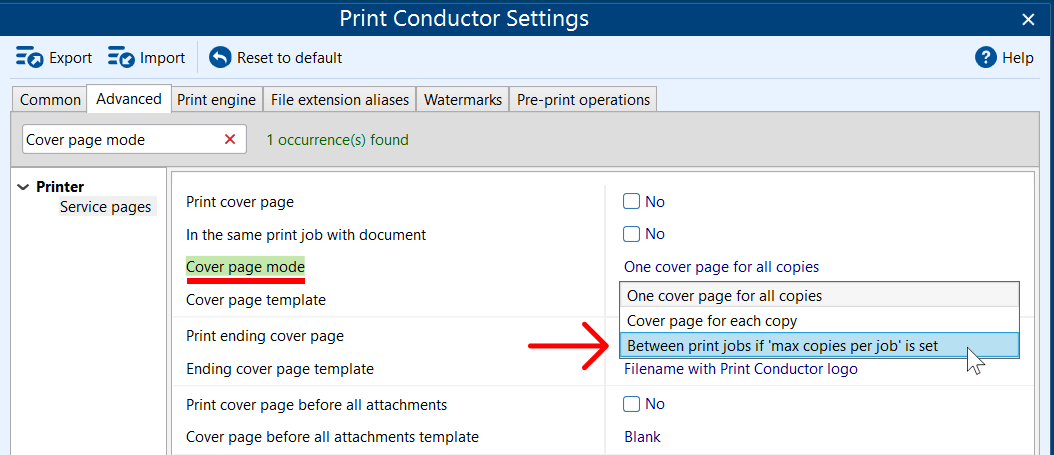Enable the Print cover page checkbox
Screen dimensions: 1054x455
(x=631, y=201)
